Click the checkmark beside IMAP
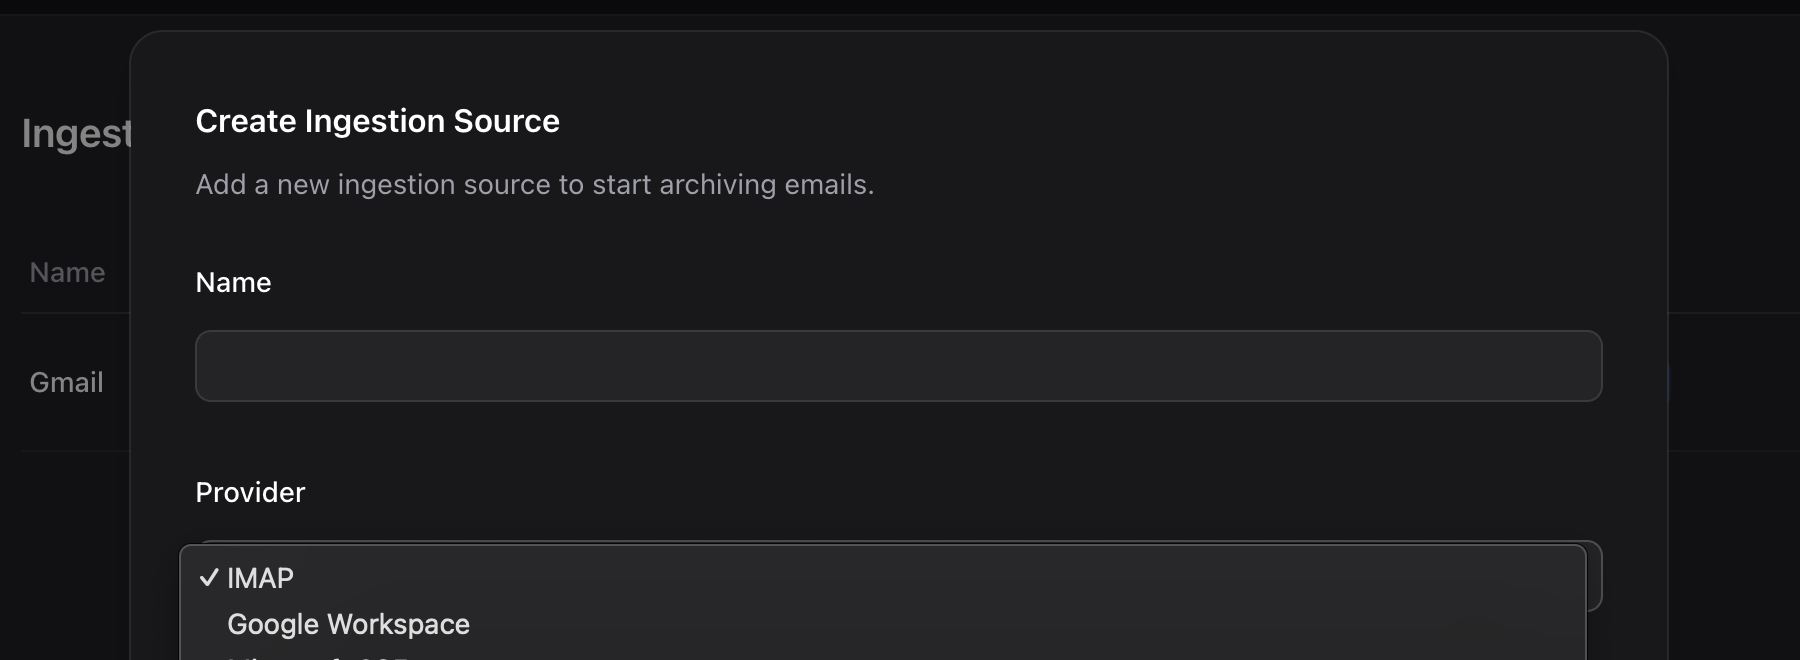The width and height of the screenshot is (1800, 660). (x=209, y=578)
